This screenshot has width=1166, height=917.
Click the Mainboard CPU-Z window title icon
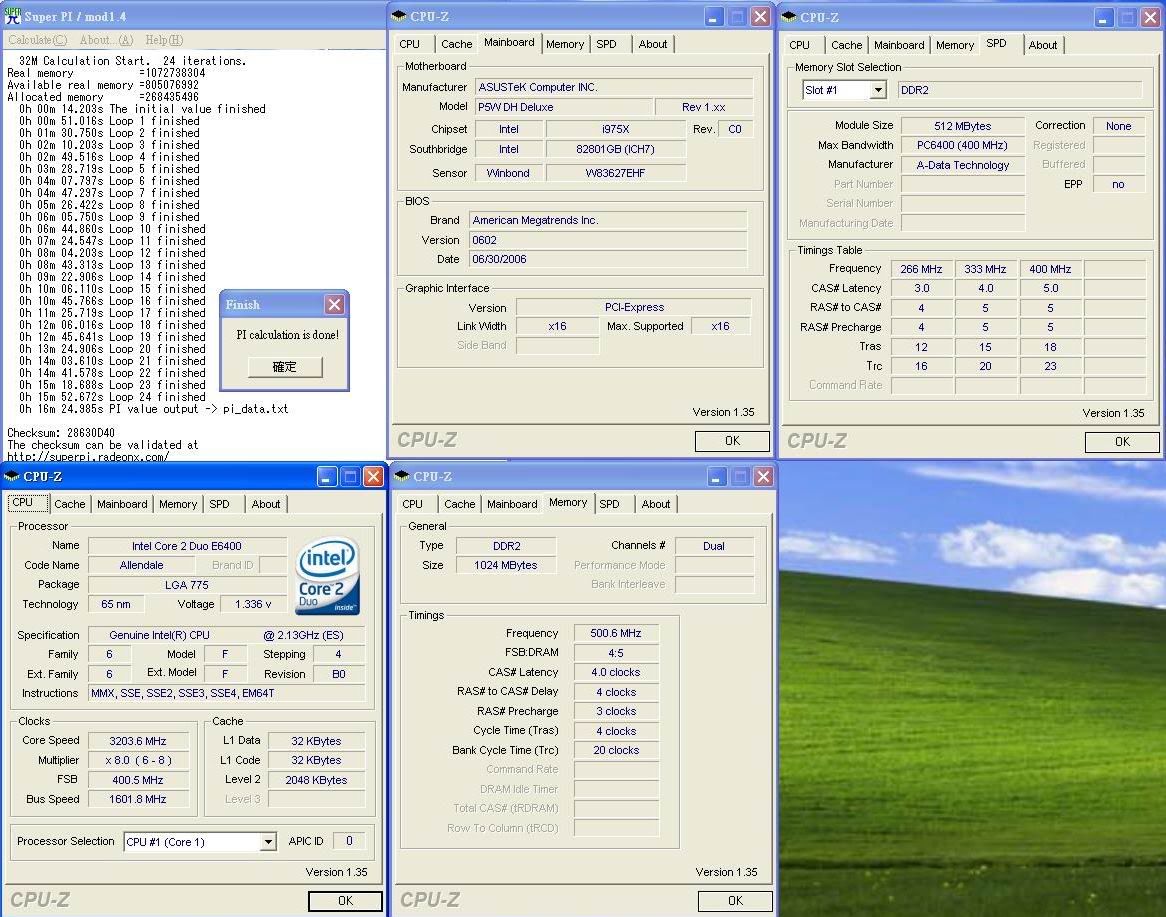tap(399, 16)
